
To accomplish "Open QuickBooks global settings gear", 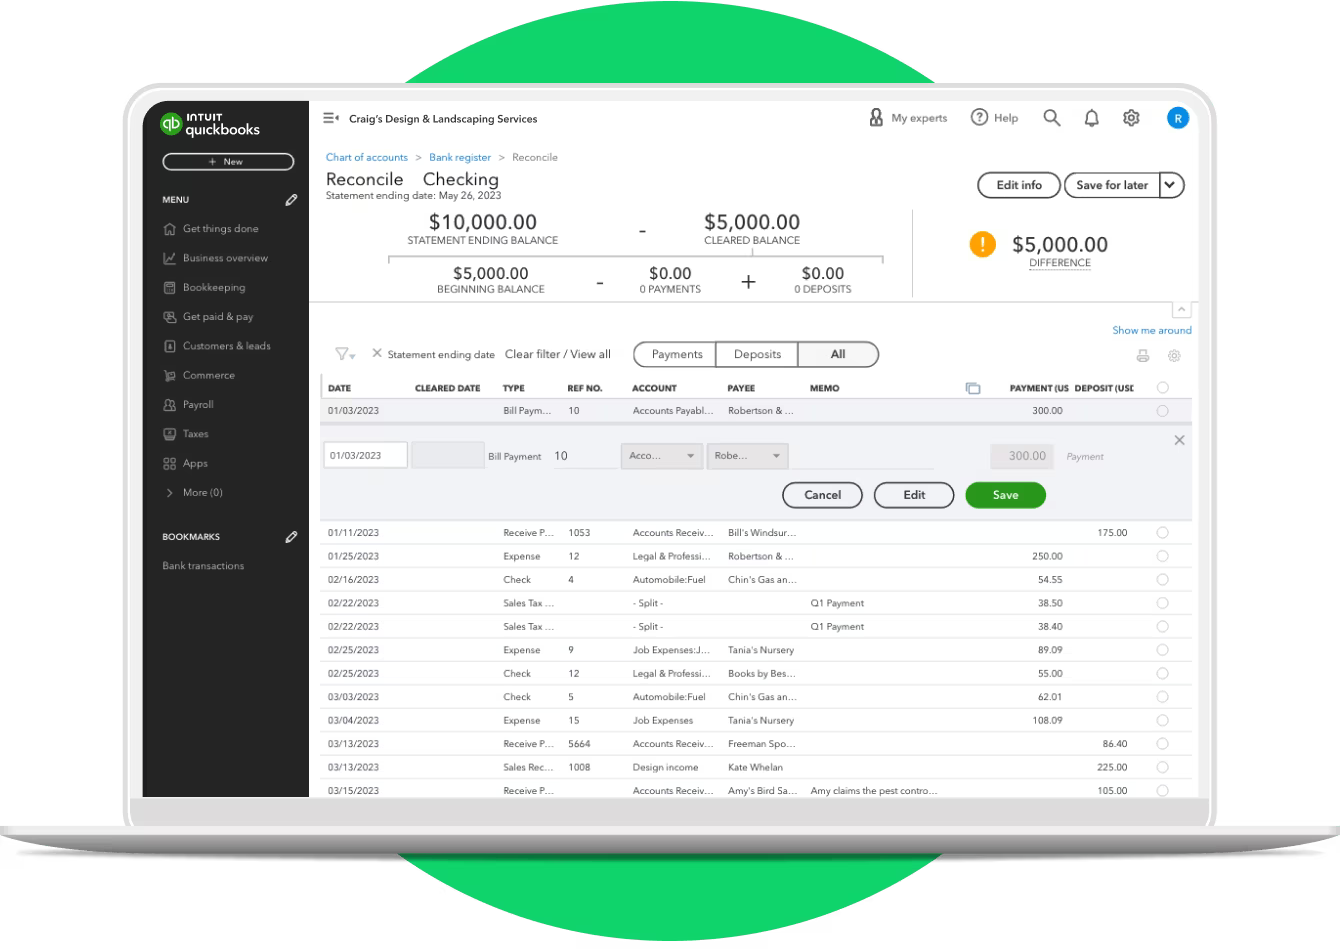I will coord(1131,117).
